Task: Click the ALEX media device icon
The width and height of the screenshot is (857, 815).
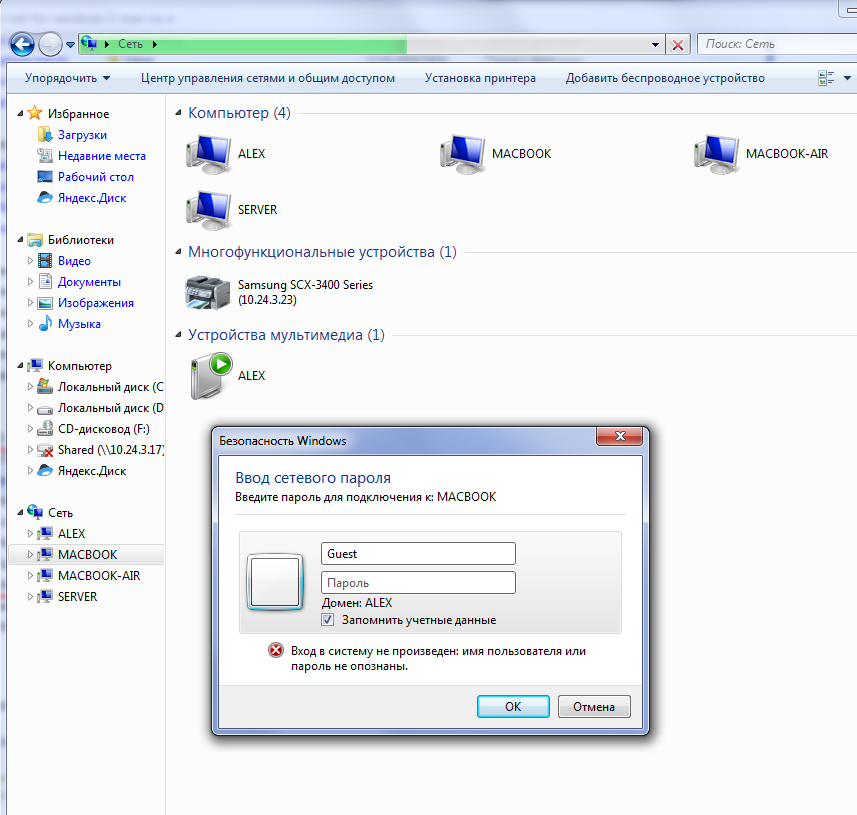Action: pyautogui.click(x=211, y=376)
